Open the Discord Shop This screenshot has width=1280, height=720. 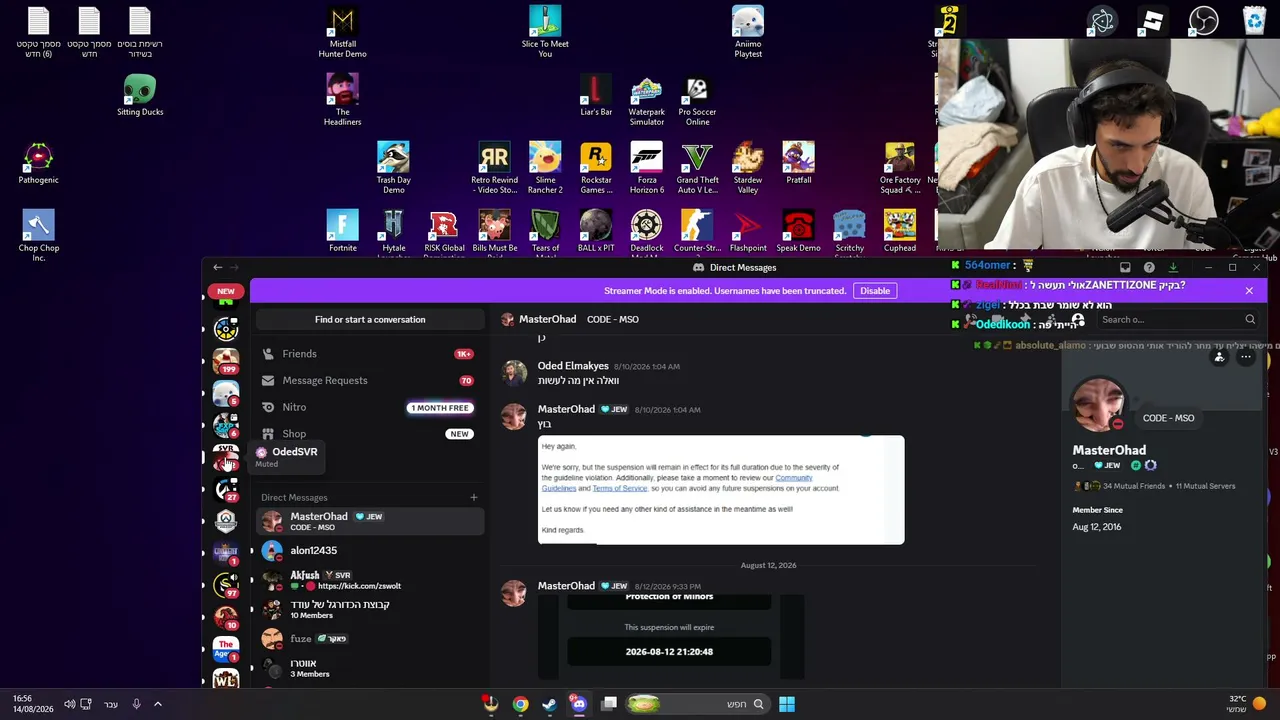click(x=370, y=434)
